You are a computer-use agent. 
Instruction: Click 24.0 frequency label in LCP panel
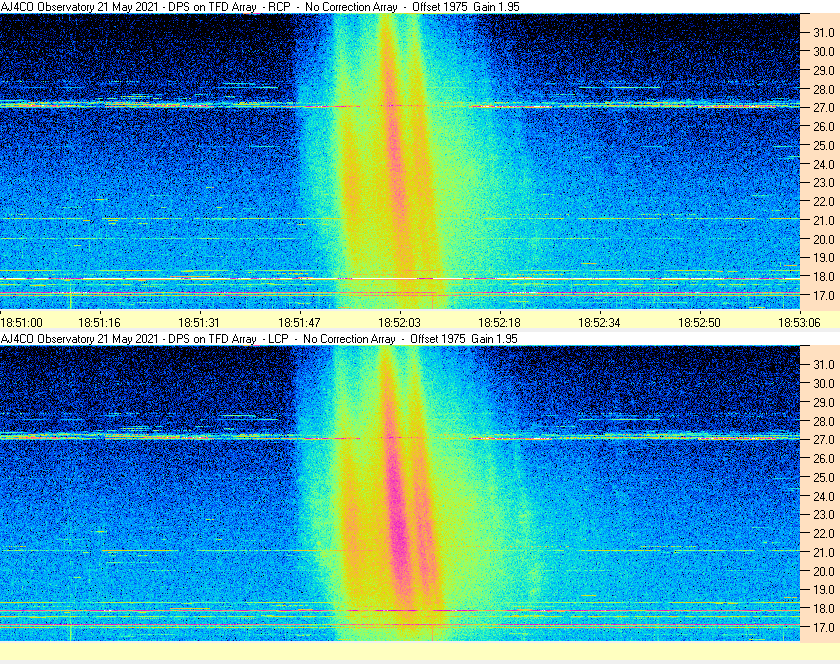point(824,497)
